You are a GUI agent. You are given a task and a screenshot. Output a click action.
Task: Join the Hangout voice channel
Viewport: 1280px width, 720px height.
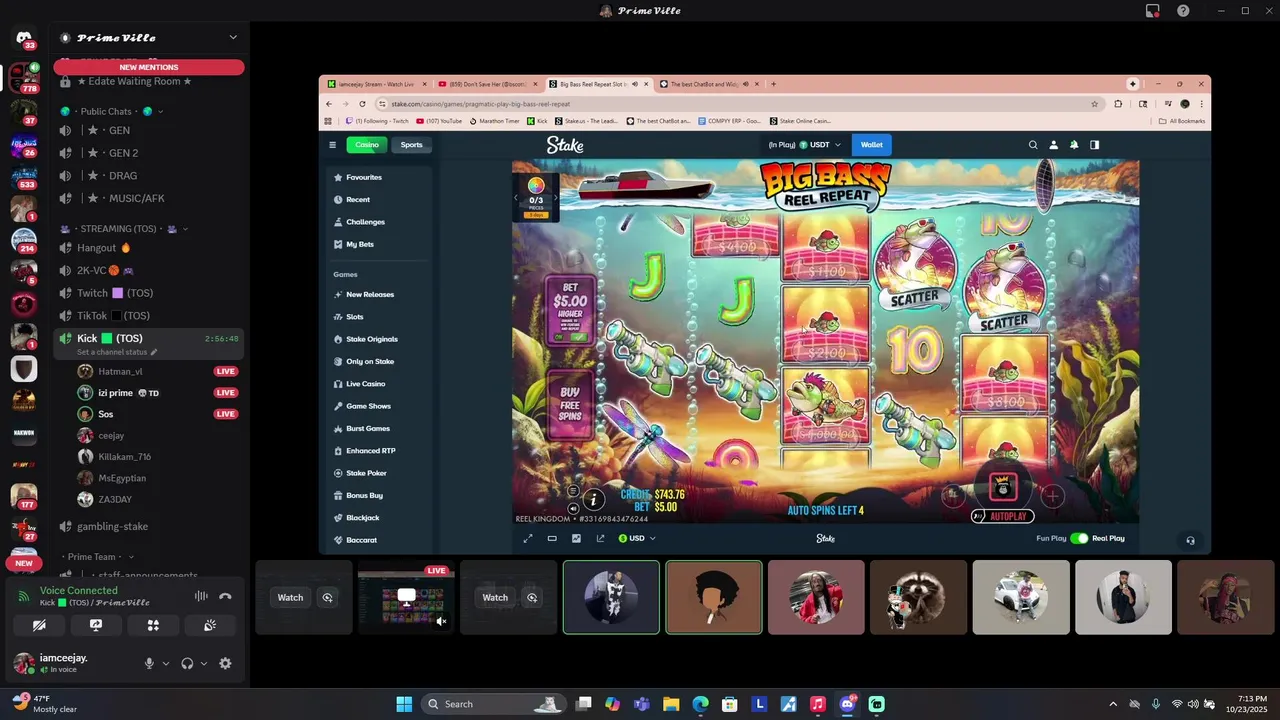point(148,248)
